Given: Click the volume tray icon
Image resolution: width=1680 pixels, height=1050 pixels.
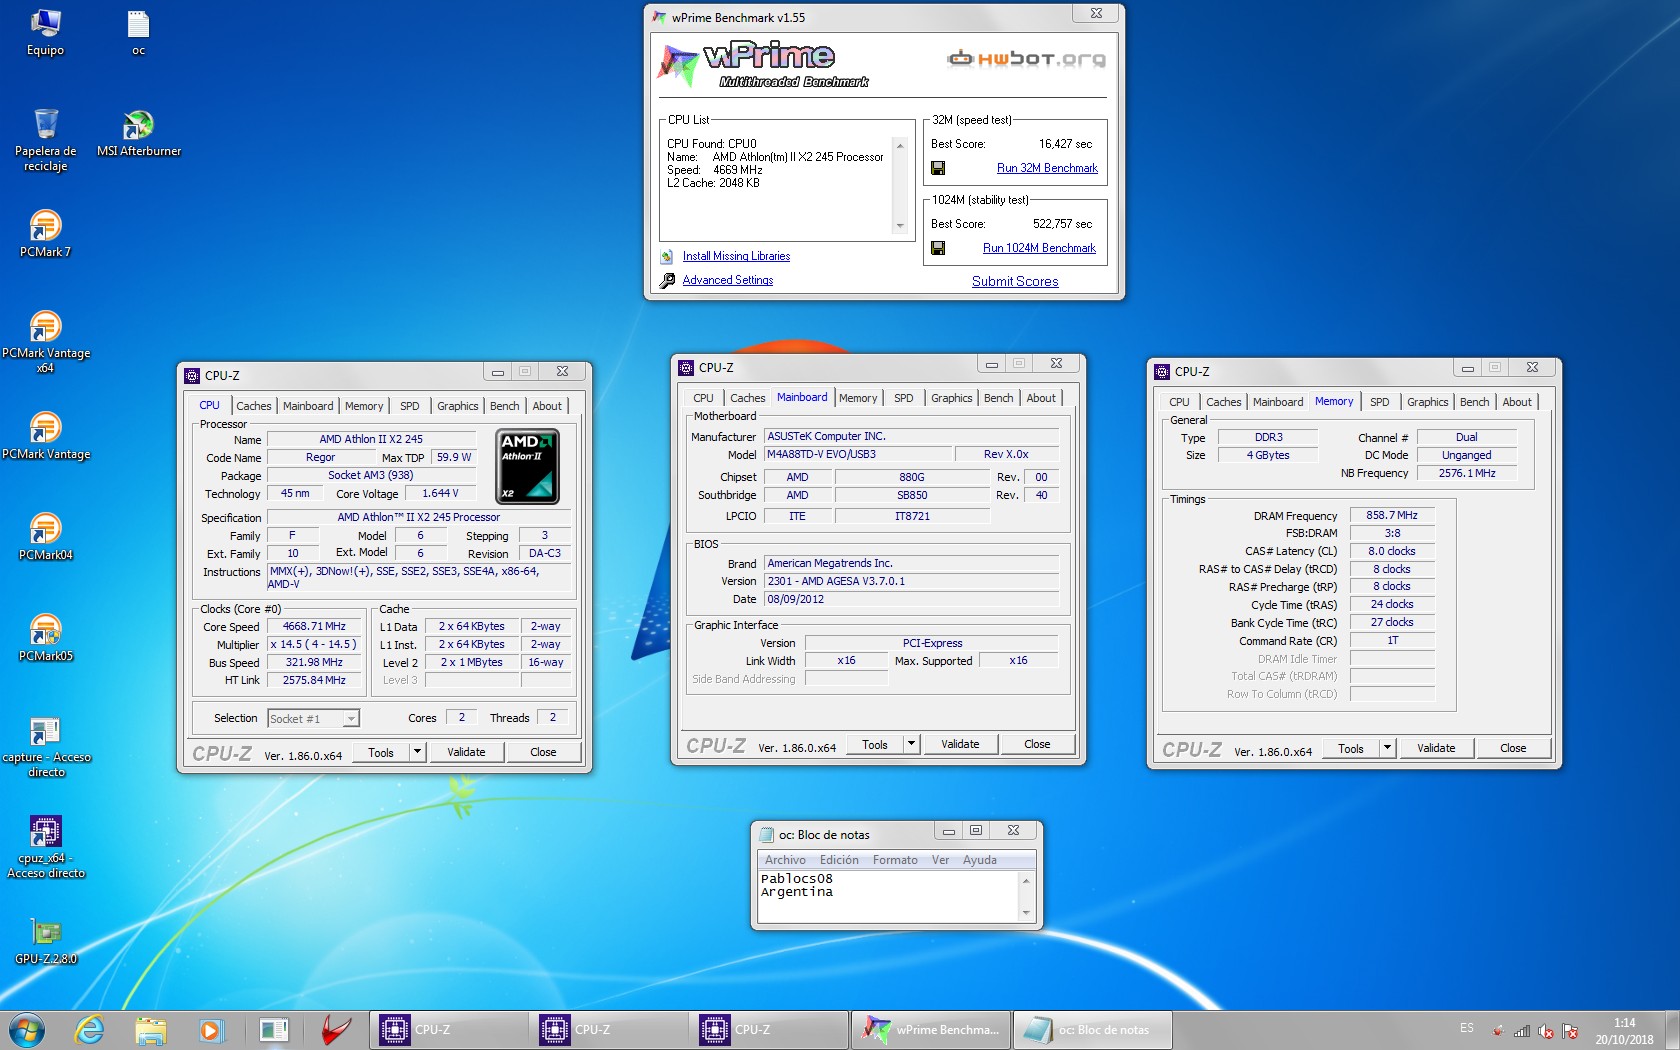Looking at the screenshot, I should pyautogui.click(x=1546, y=1031).
